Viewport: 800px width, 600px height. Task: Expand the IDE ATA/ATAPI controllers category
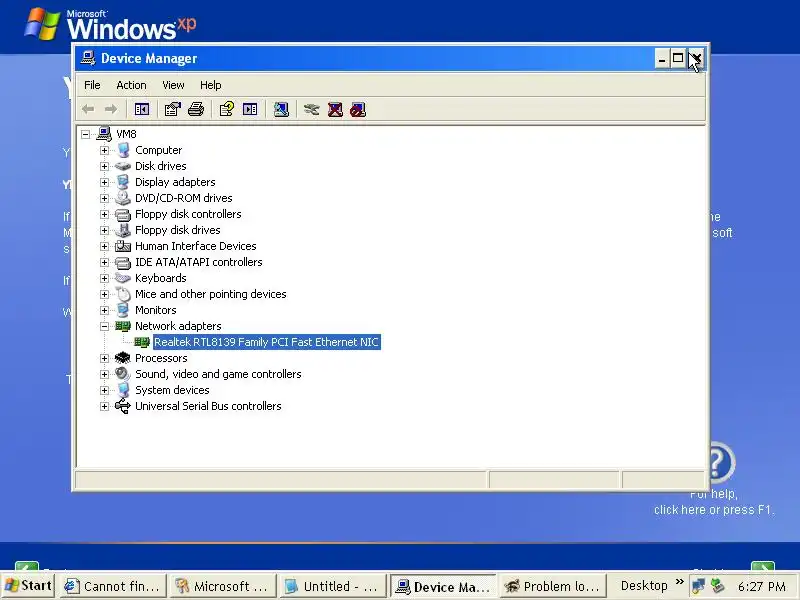coord(105,262)
